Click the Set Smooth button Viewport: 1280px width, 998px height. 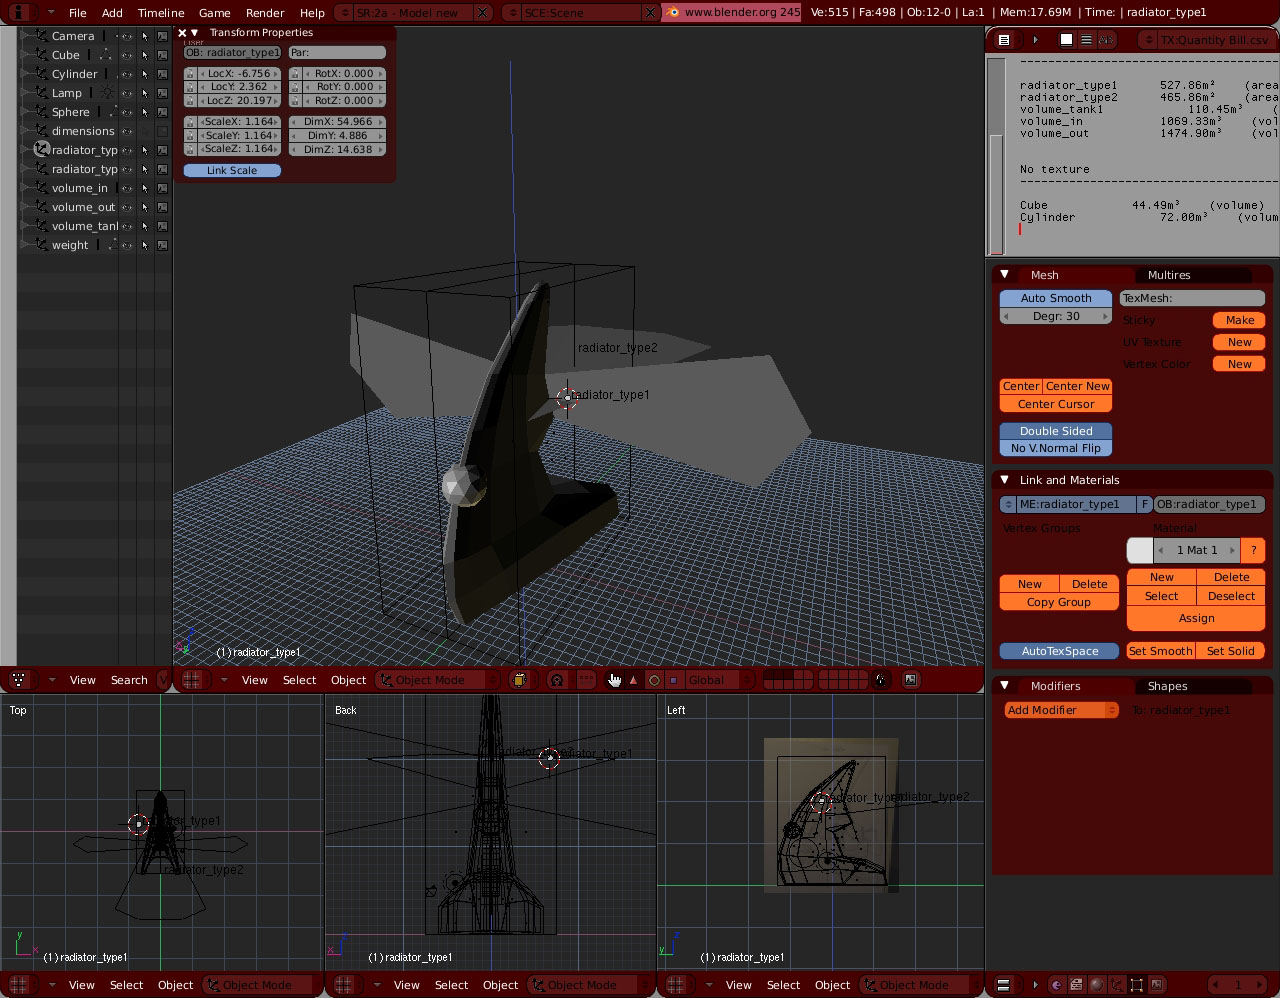tap(1160, 651)
